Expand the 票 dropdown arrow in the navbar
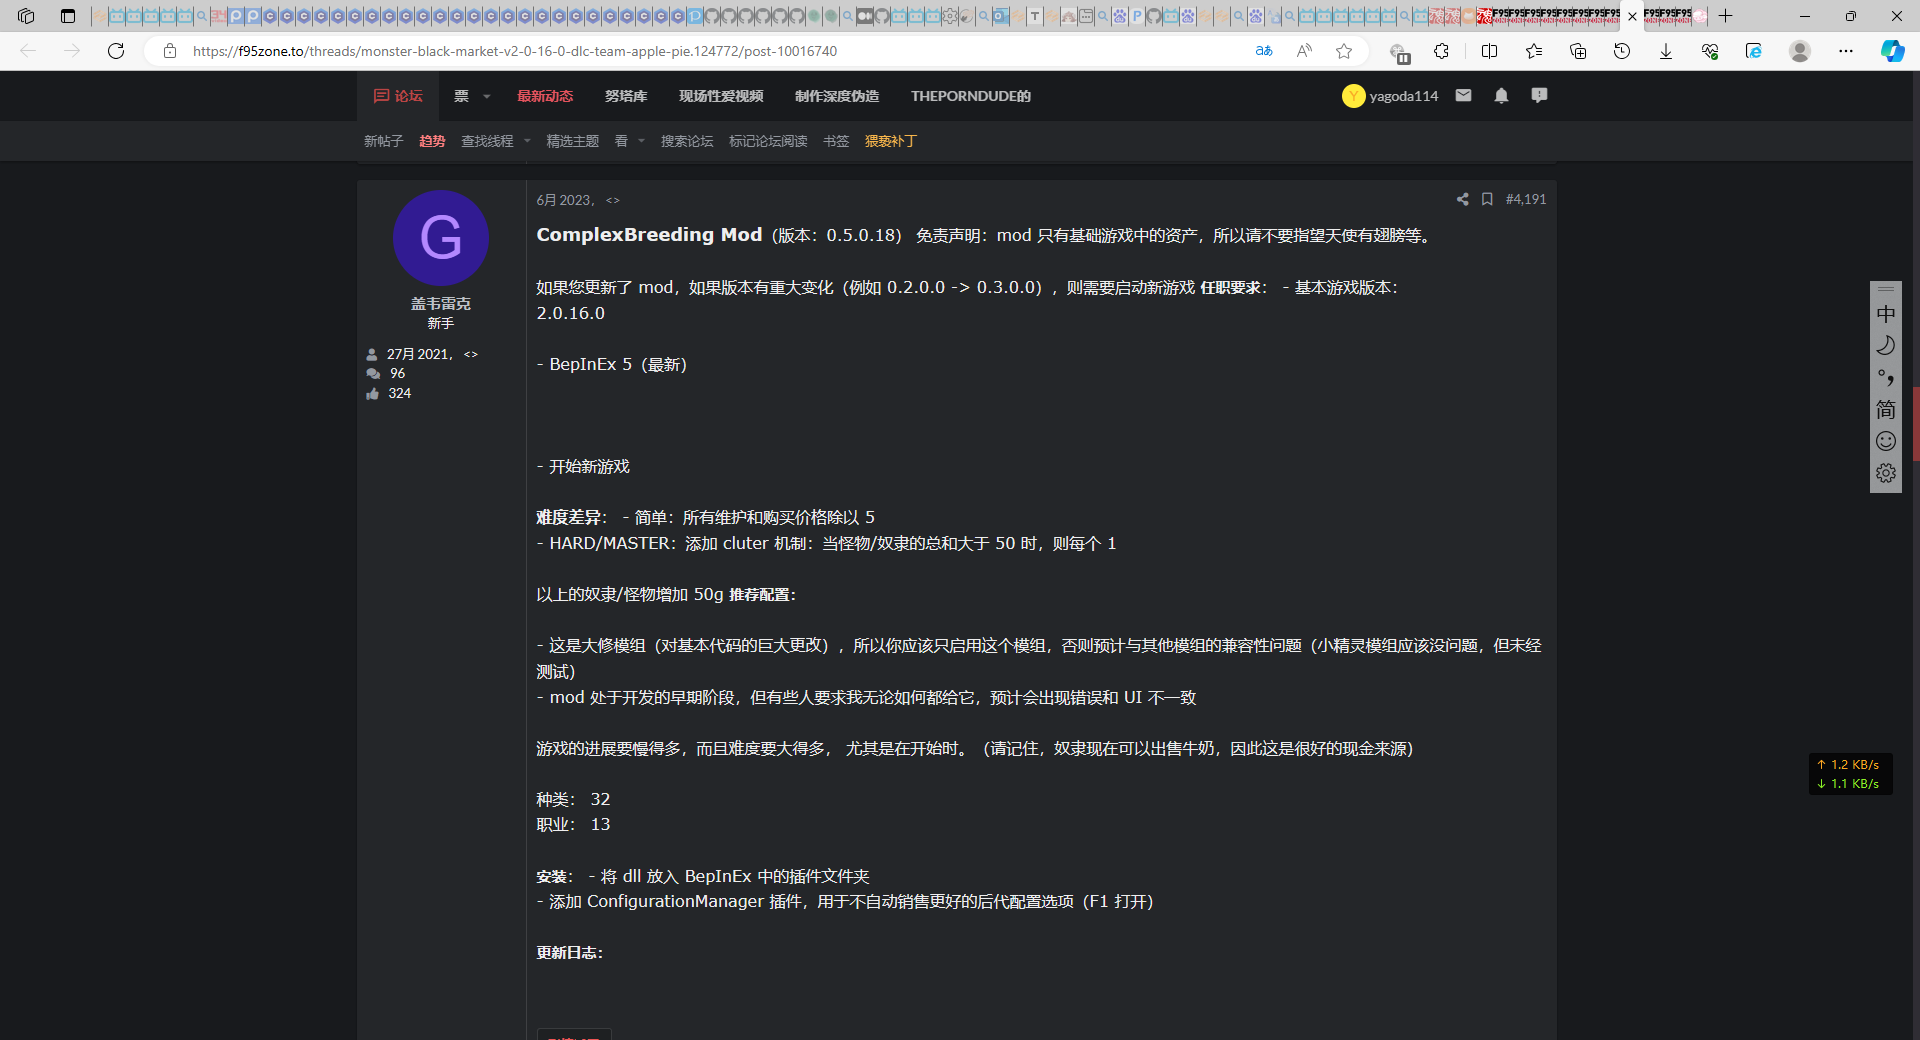Viewport: 1920px width, 1040px height. click(x=487, y=97)
